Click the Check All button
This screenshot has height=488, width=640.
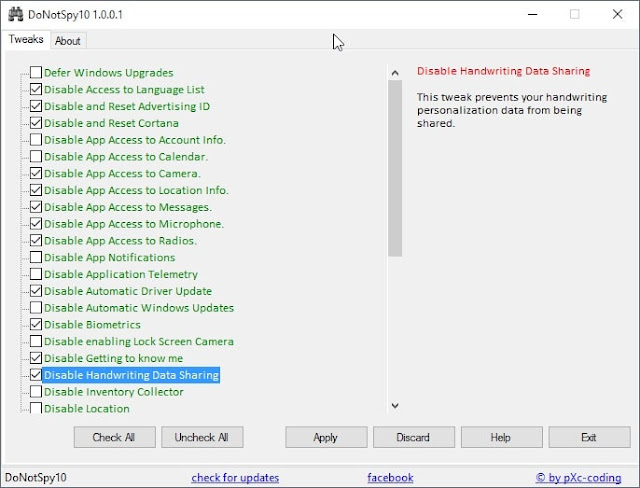click(115, 437)
